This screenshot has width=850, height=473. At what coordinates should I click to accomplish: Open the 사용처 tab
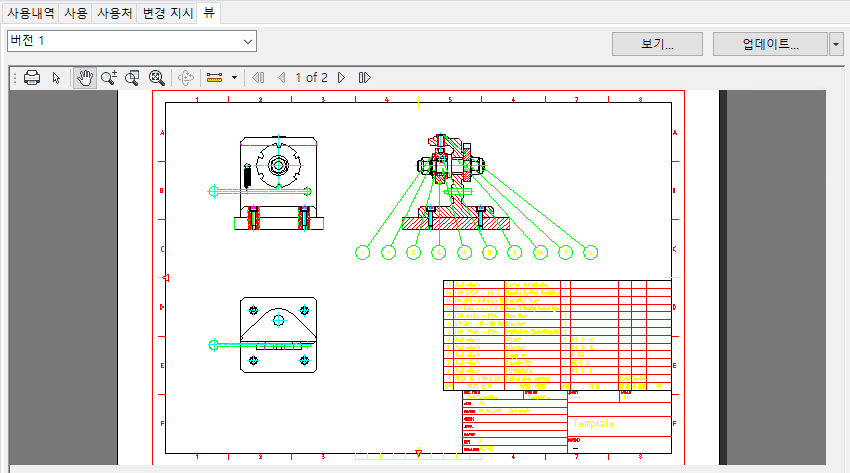tap(114, 13)
